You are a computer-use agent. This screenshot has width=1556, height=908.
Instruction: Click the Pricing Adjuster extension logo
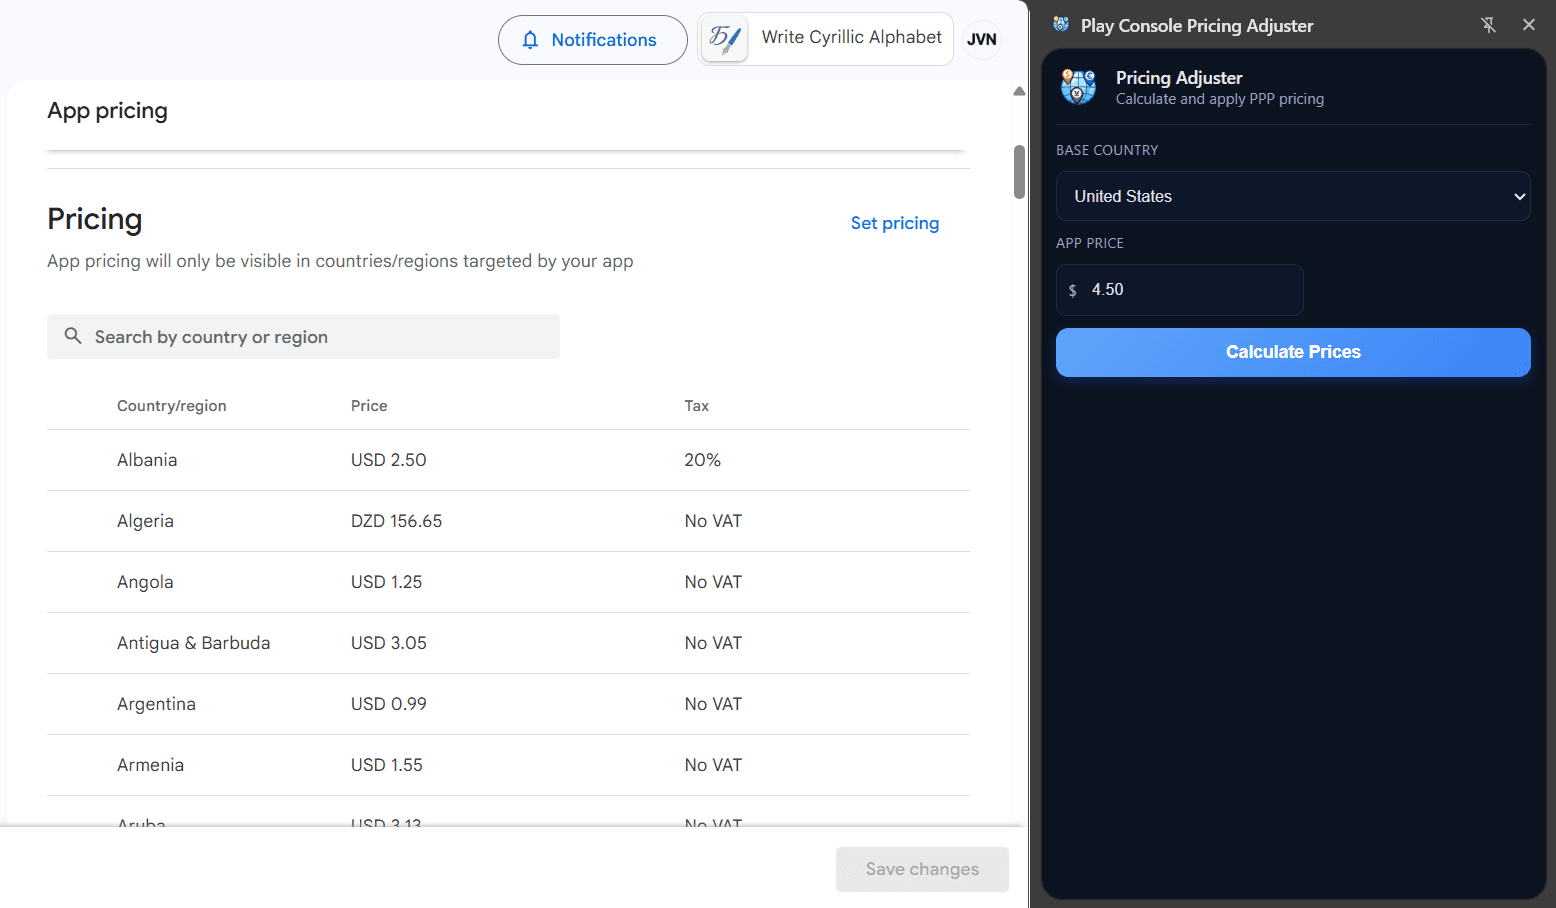1078,87
